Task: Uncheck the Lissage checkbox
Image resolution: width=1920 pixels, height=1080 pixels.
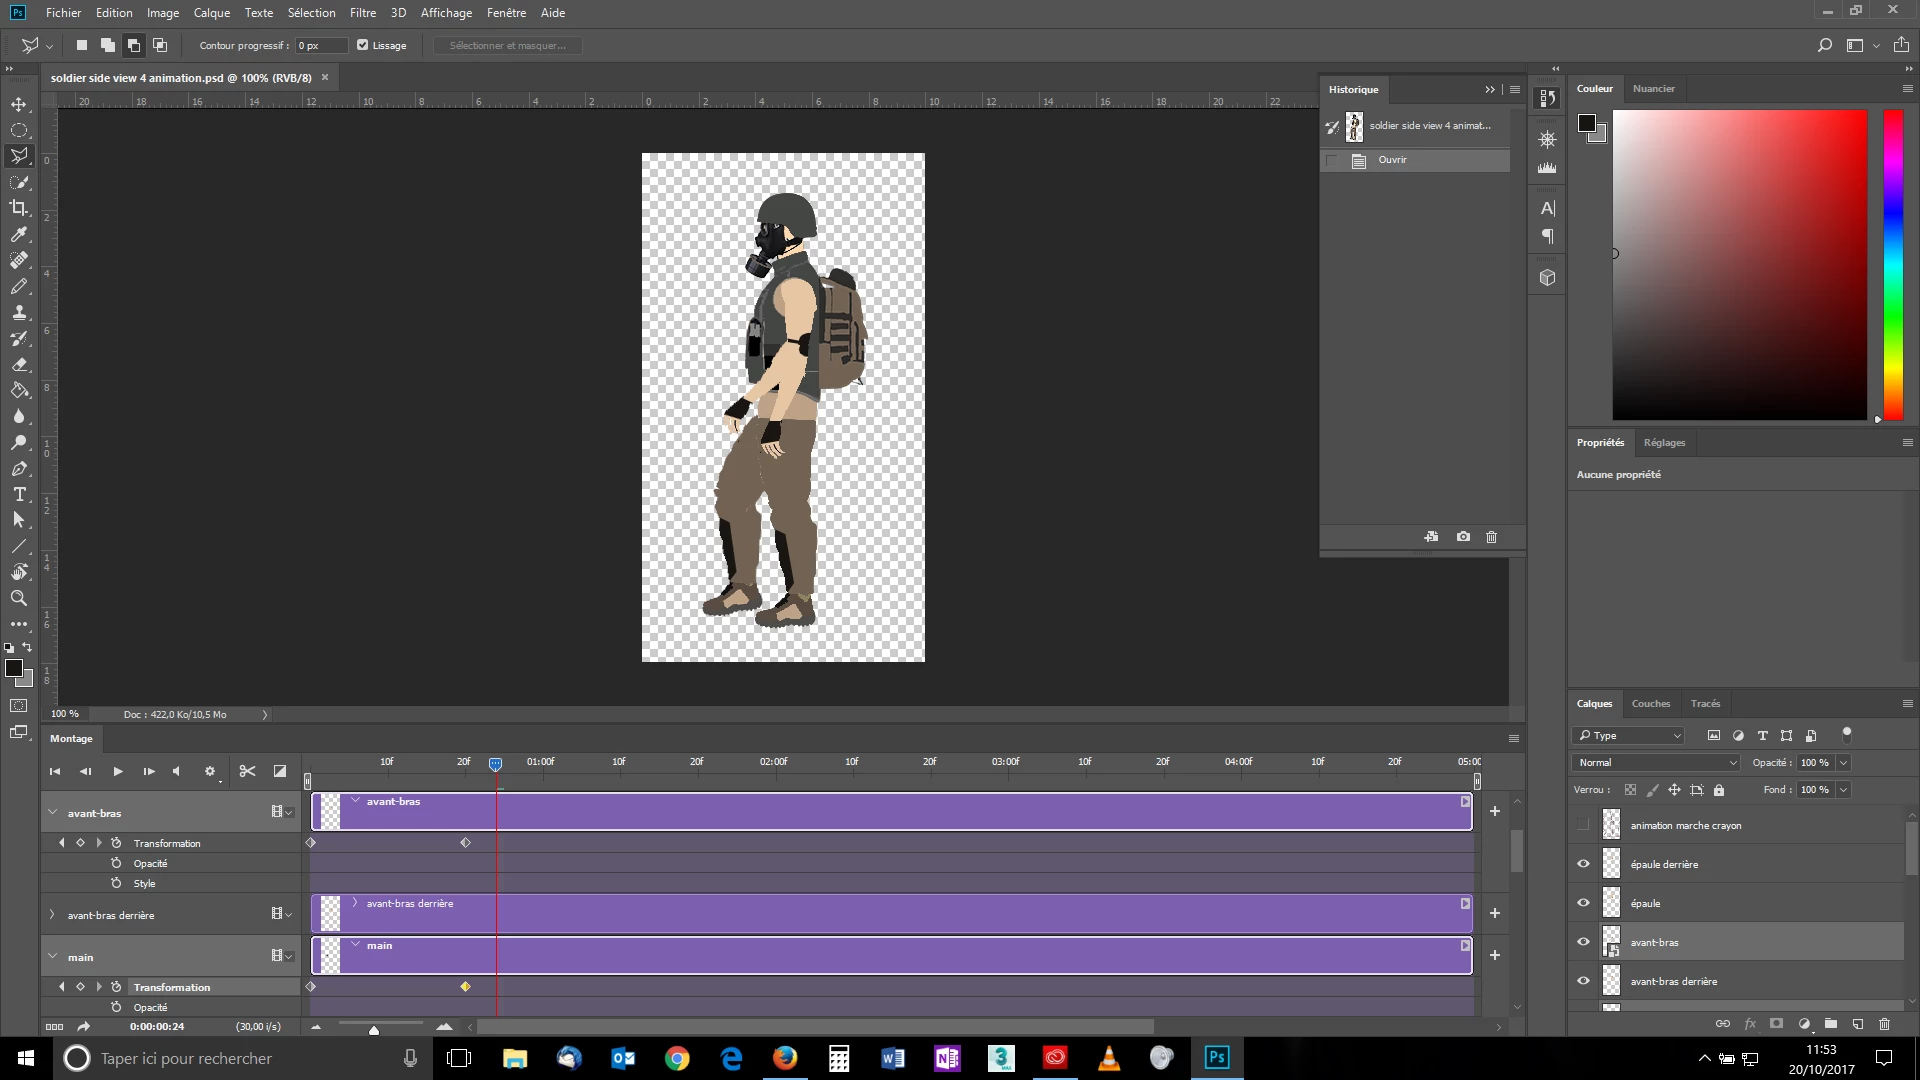Action: coord(363,45)
